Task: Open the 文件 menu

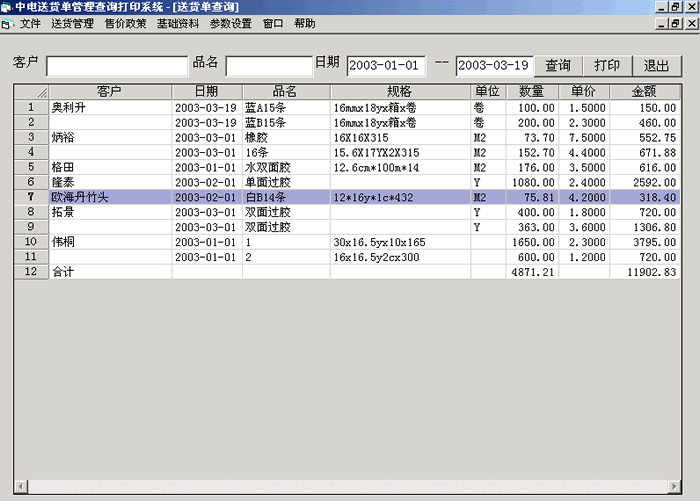Action: coord(30,23)
